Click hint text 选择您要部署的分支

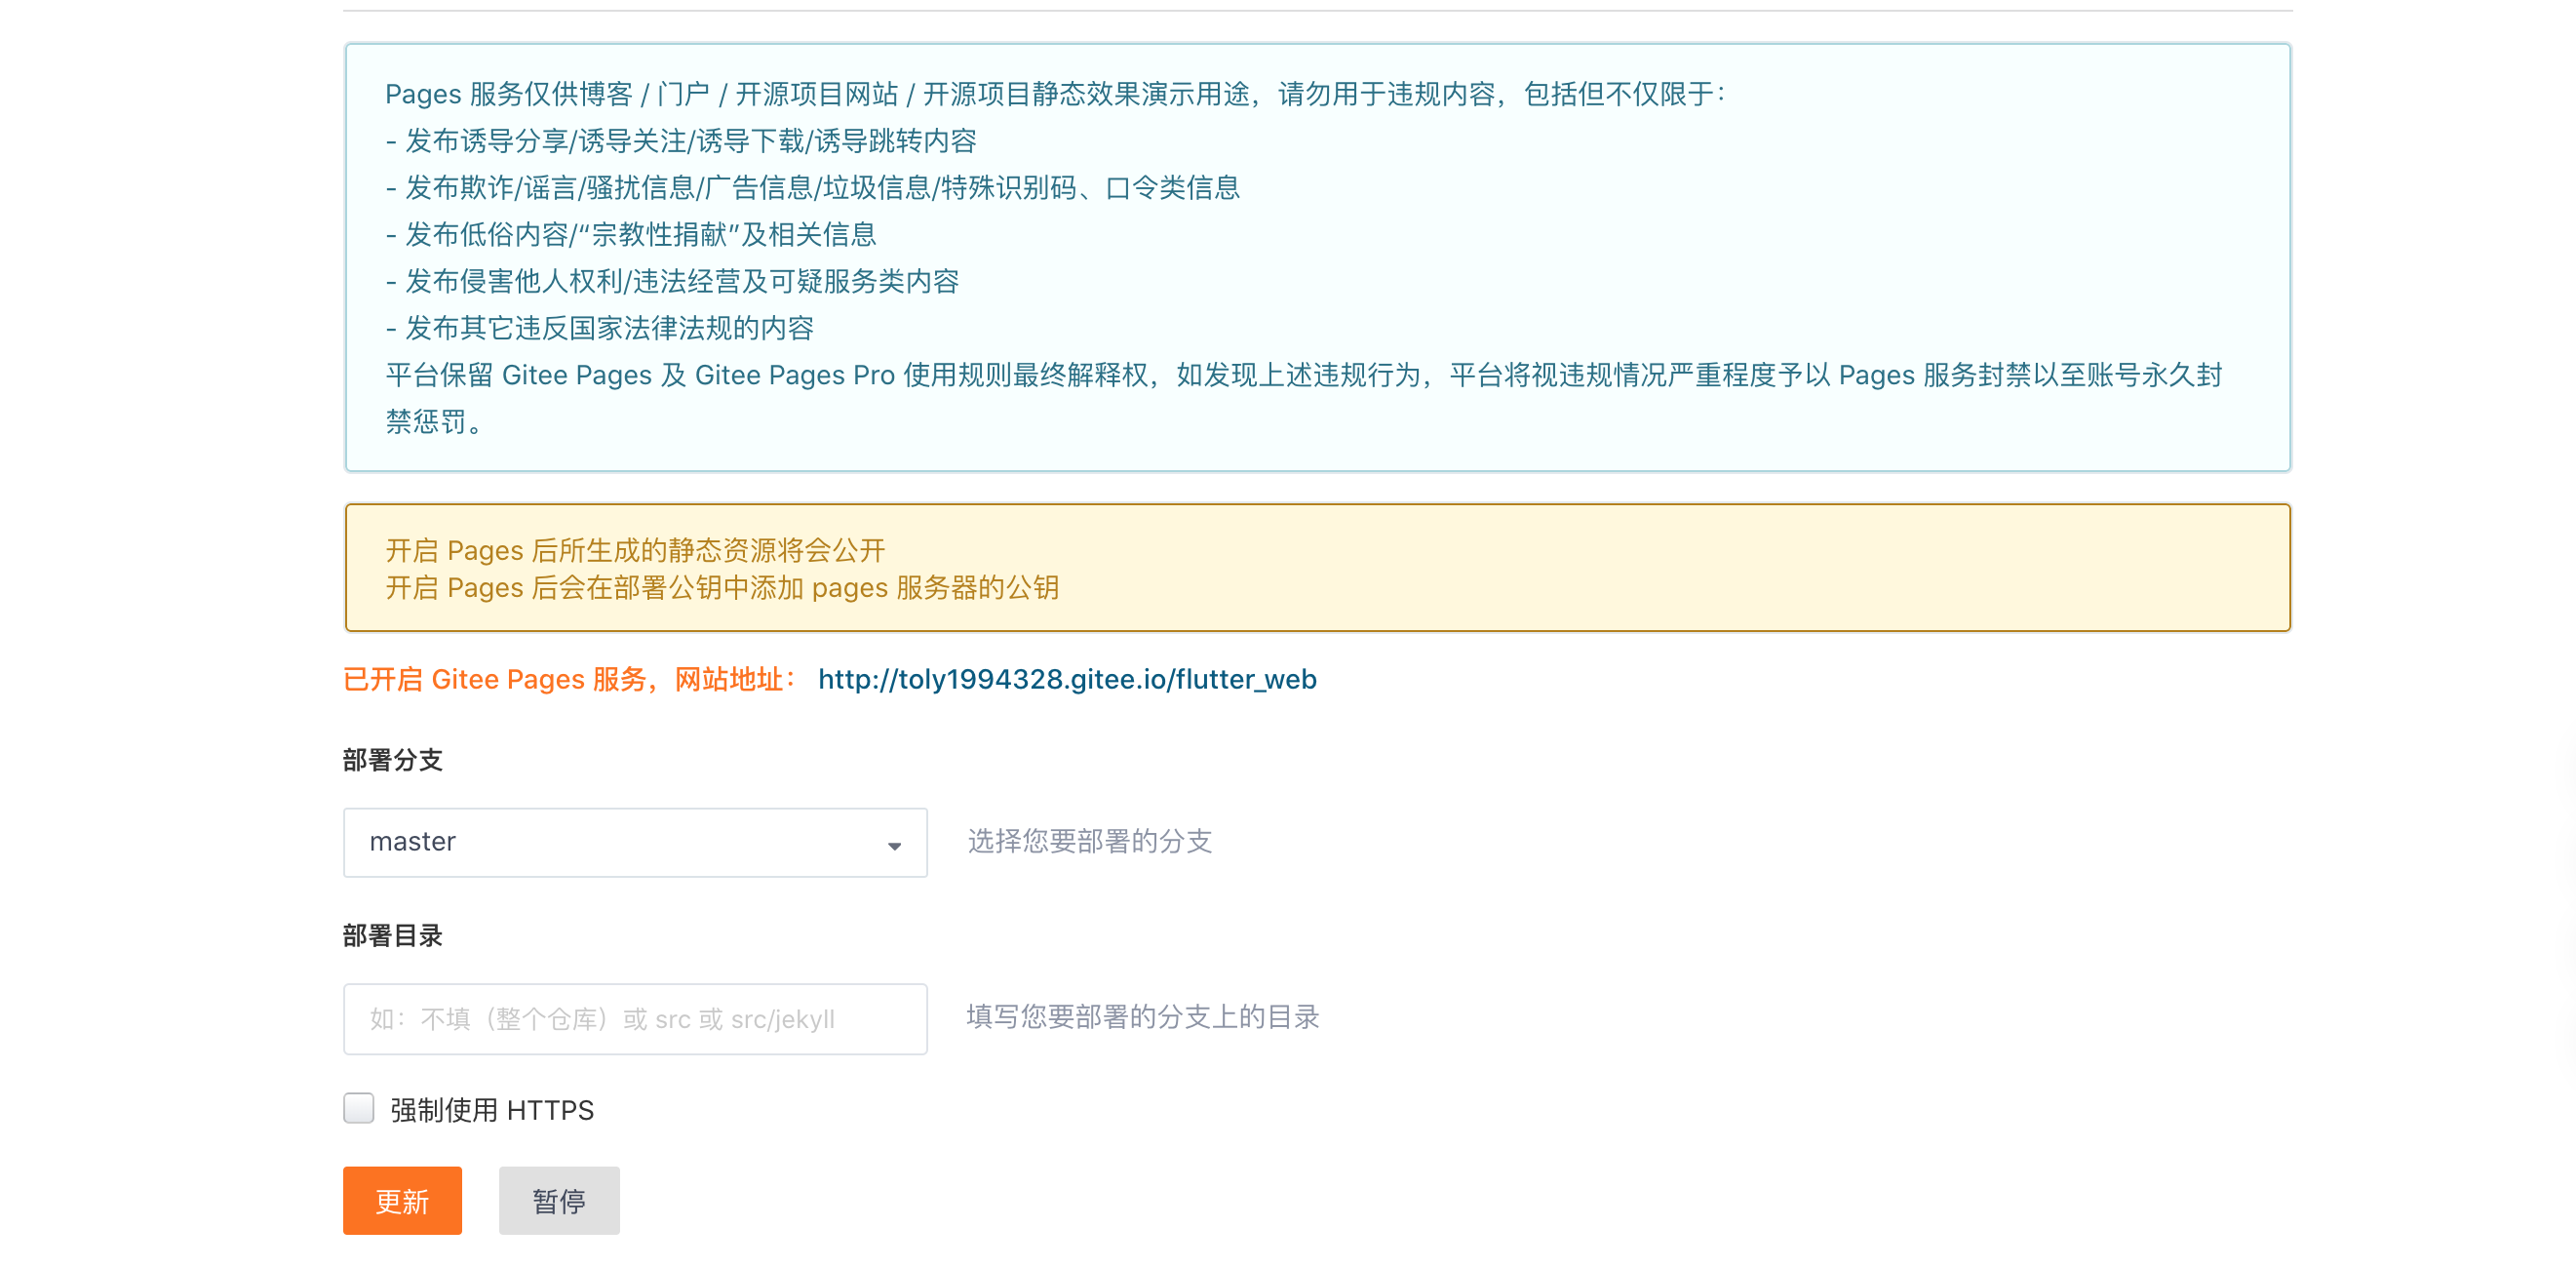(x=1089, y=841)
